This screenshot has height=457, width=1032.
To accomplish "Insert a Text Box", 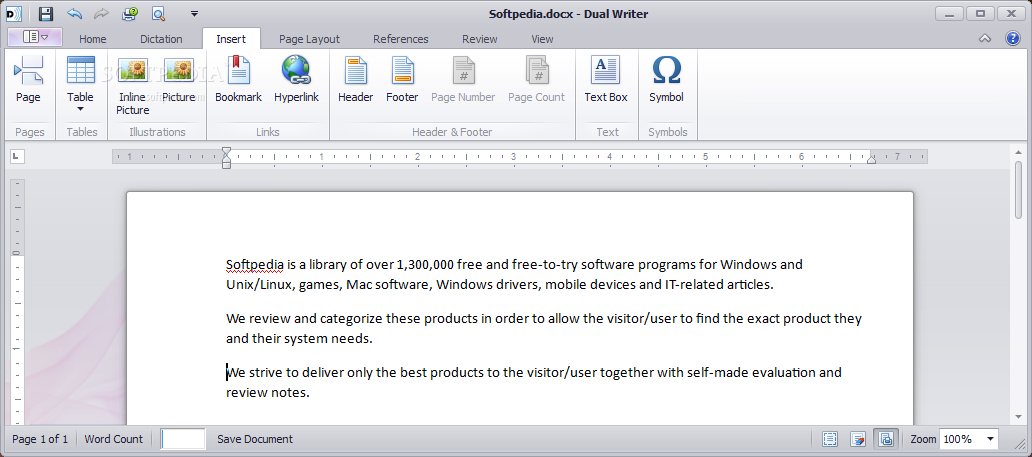I will click(x=606, y=80).
